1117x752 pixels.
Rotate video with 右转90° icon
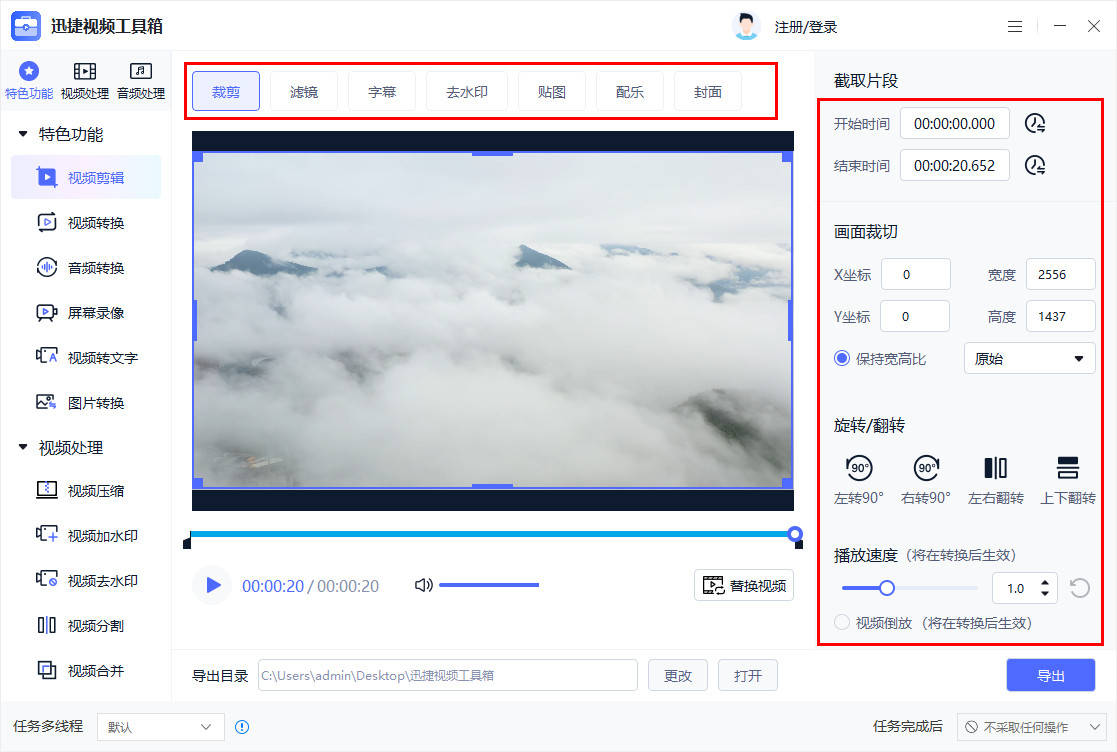pos(926,468)
